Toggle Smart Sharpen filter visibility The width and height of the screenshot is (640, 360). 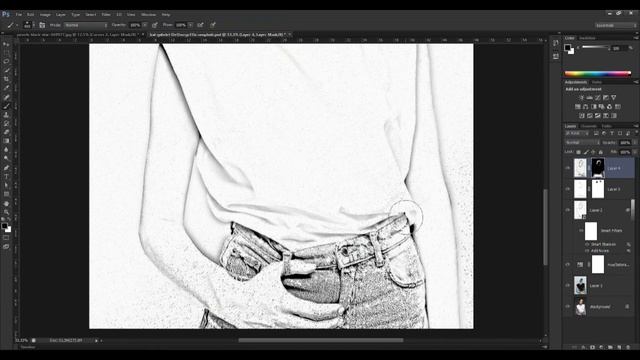pos(587,244)
